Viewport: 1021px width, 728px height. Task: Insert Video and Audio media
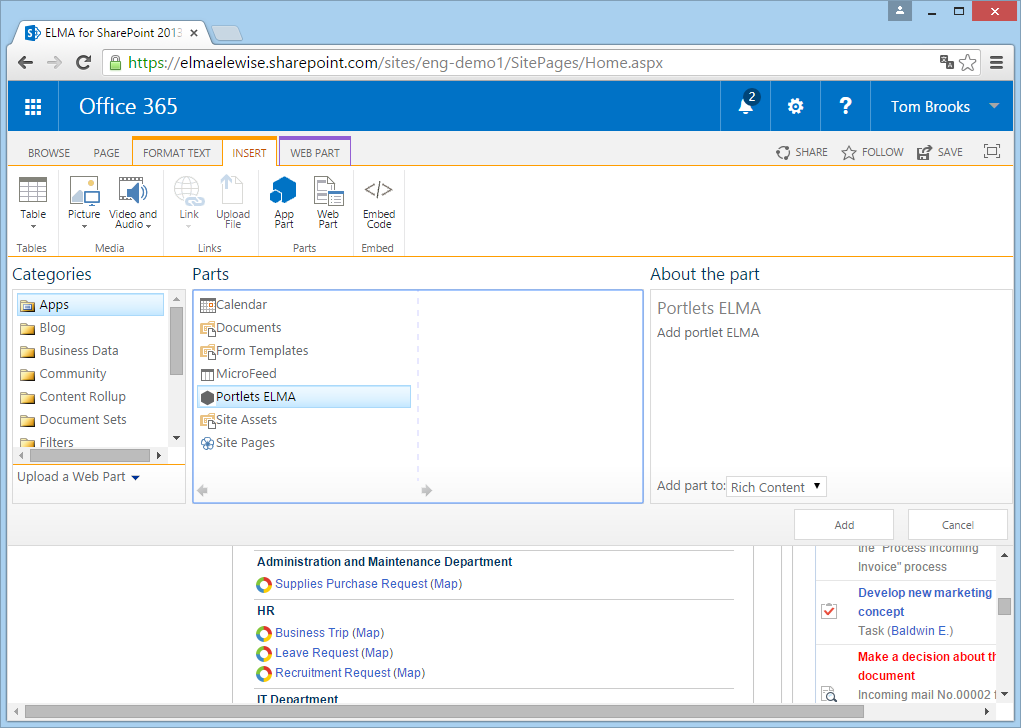[133, 203]
